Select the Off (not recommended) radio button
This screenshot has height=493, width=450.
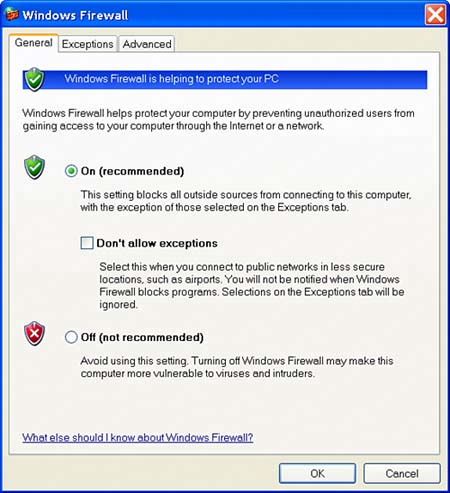tap(71, 337)
